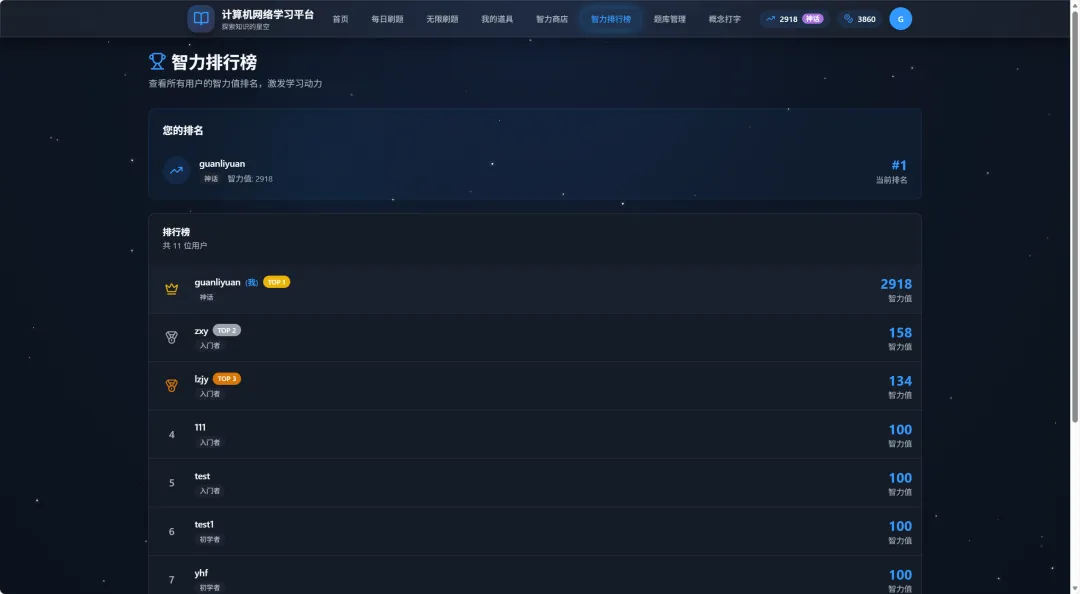Click the 158 score for zxy

(900, 333)
